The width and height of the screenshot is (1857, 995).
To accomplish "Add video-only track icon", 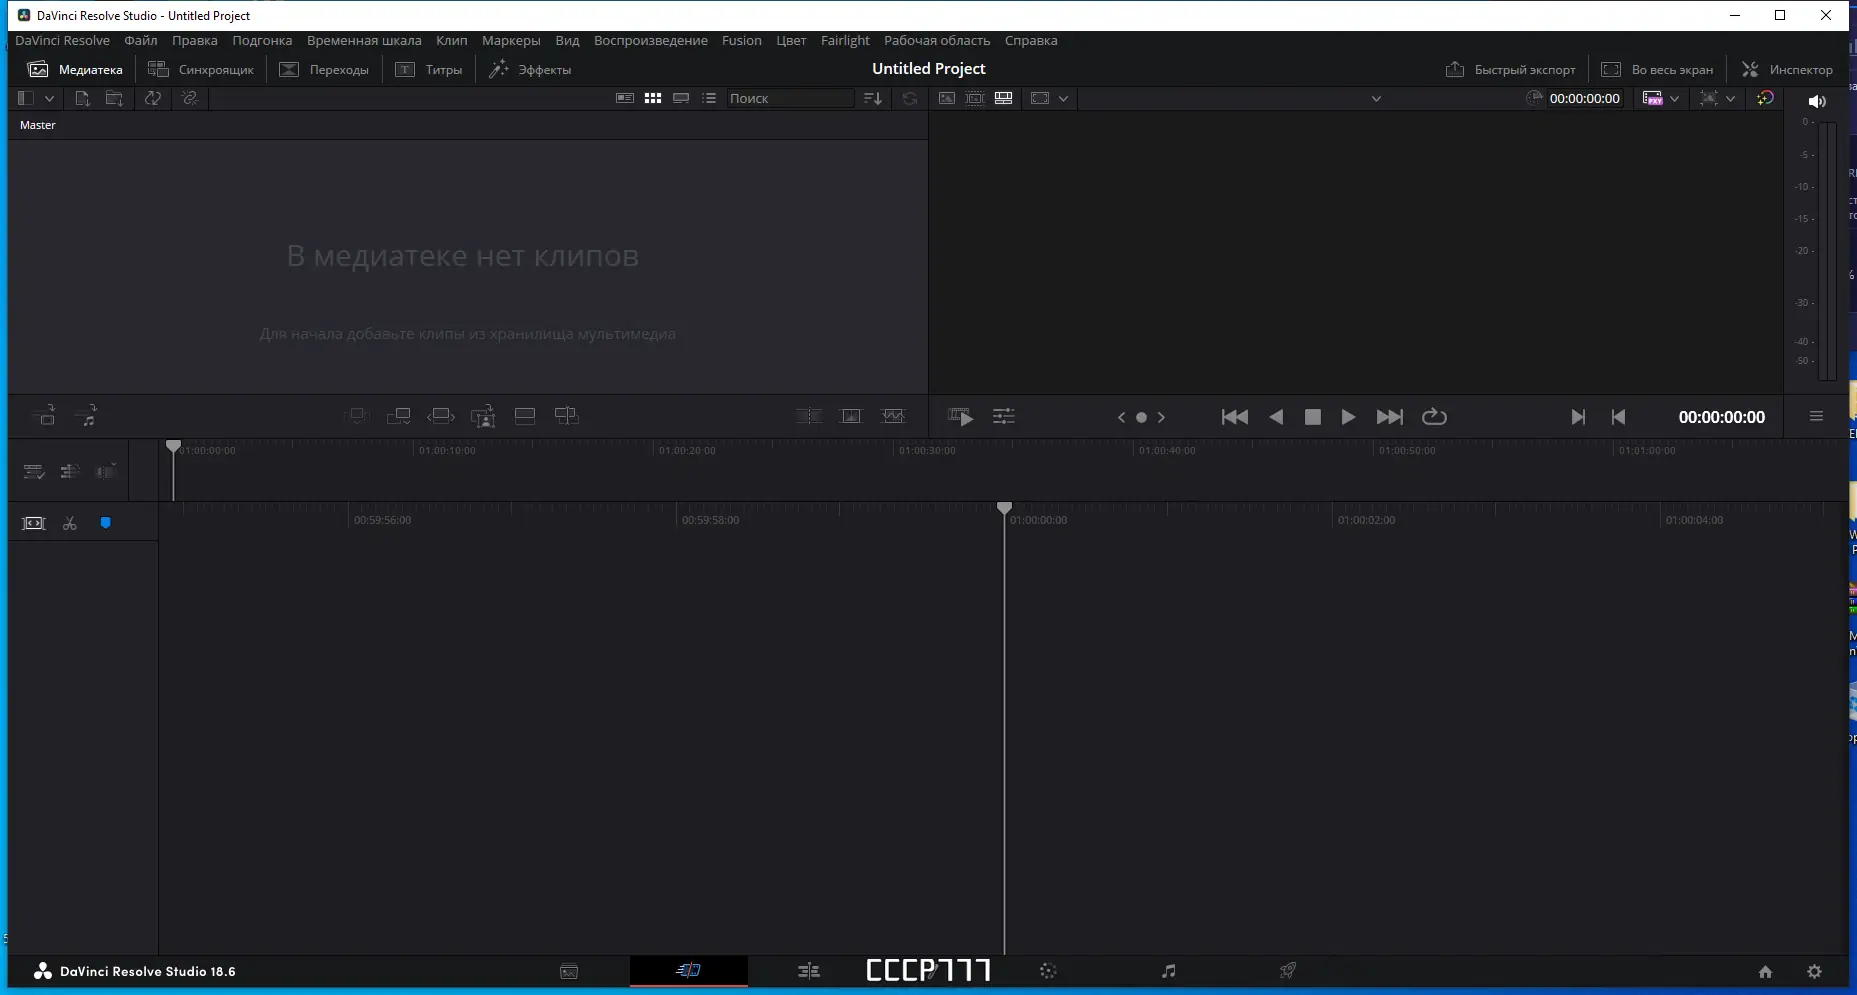I will pos(45,416).
